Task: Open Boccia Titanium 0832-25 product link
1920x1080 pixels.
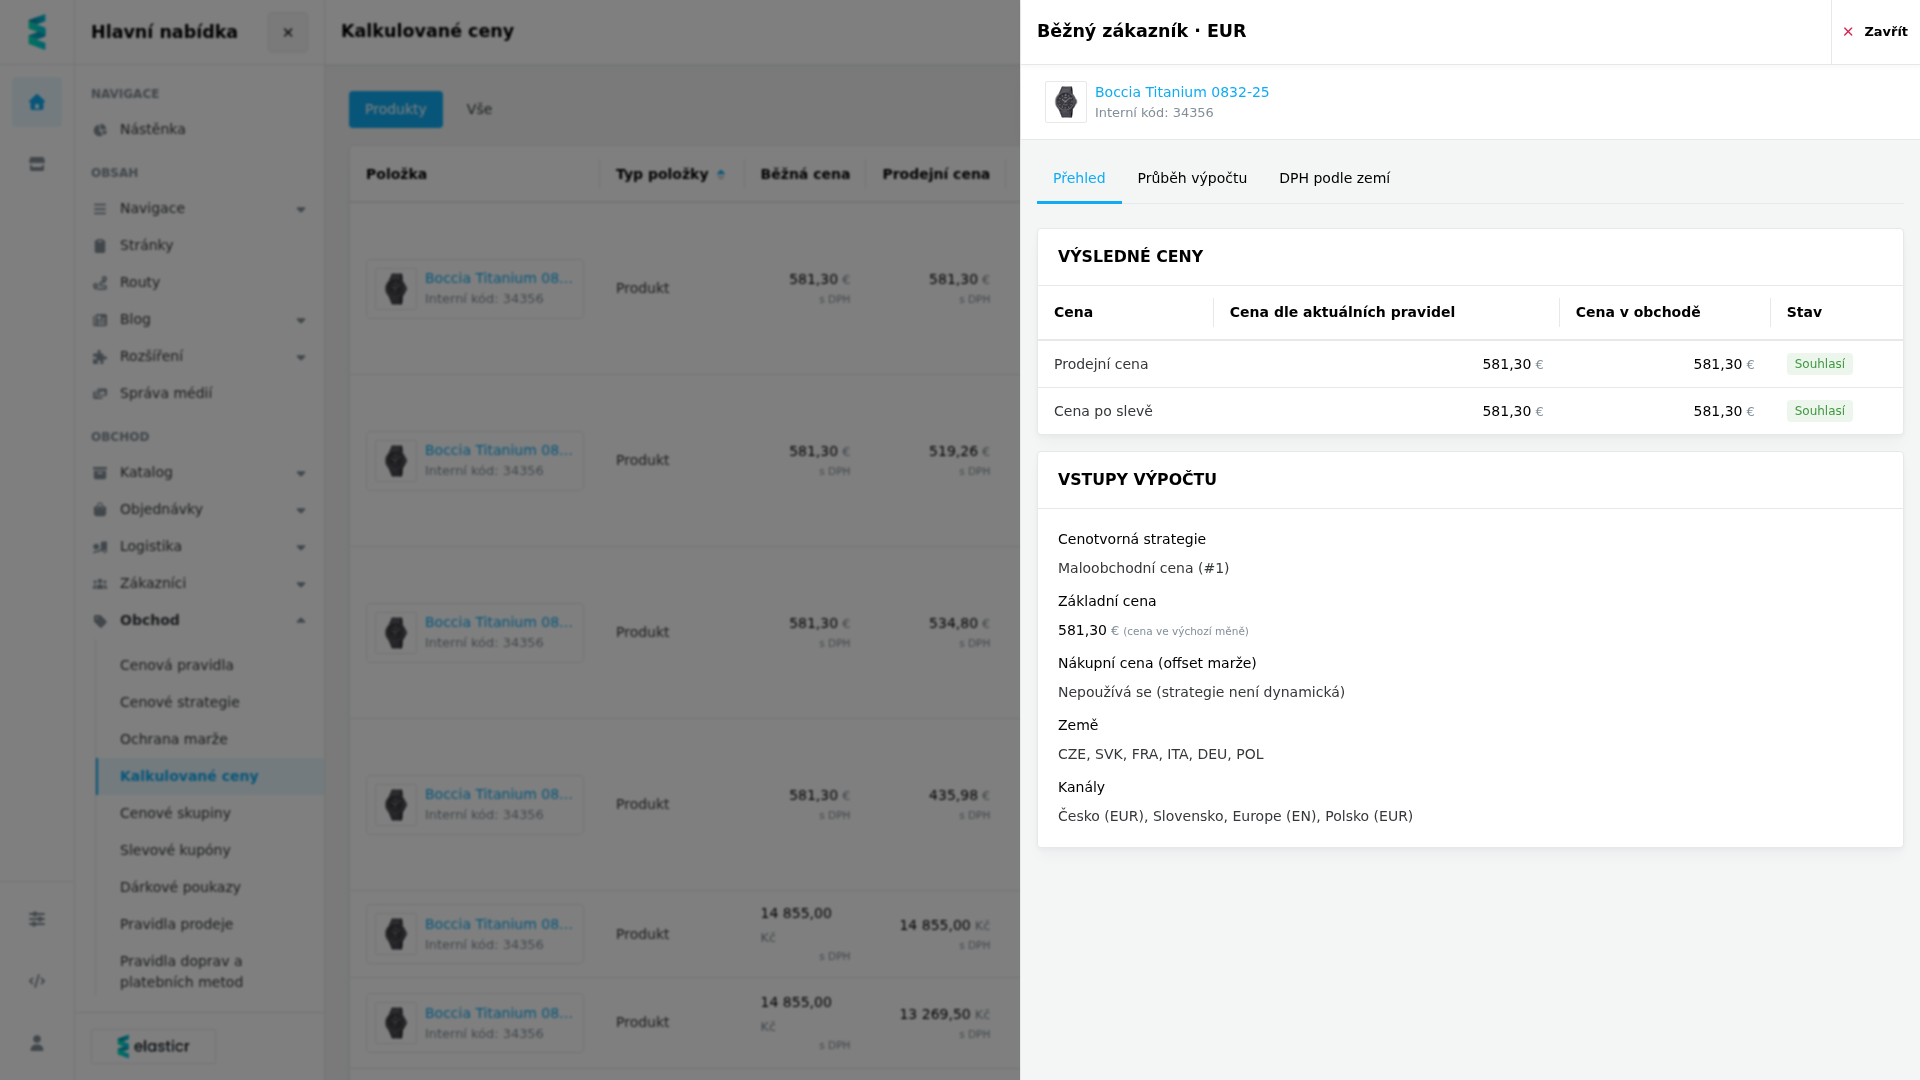Action: (x=1182, y=92)
